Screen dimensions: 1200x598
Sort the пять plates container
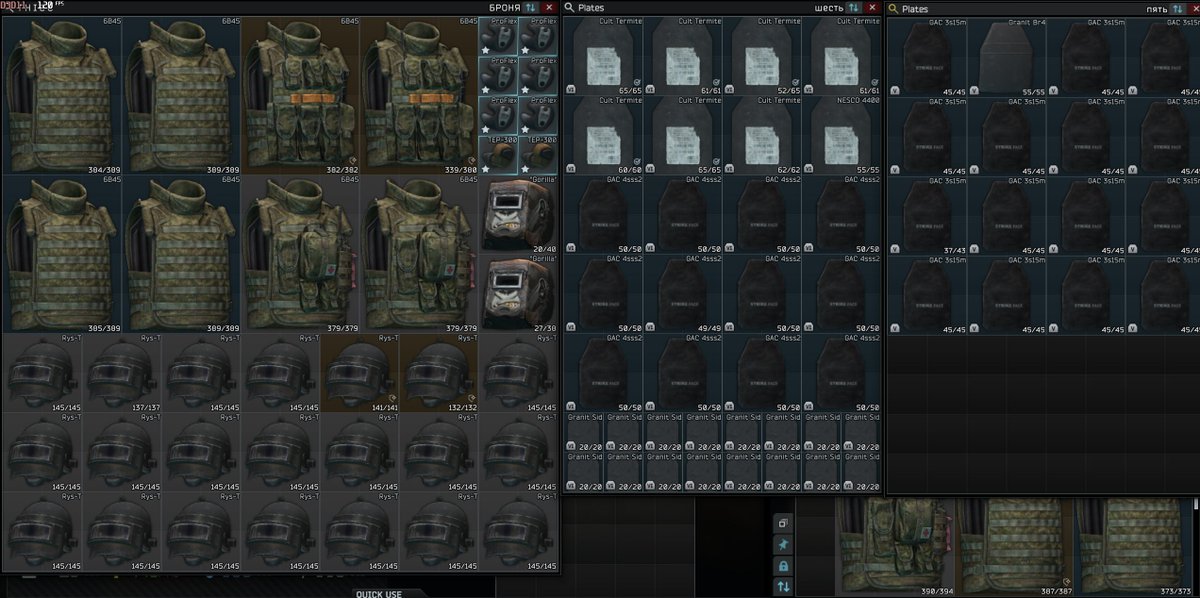1177,8
